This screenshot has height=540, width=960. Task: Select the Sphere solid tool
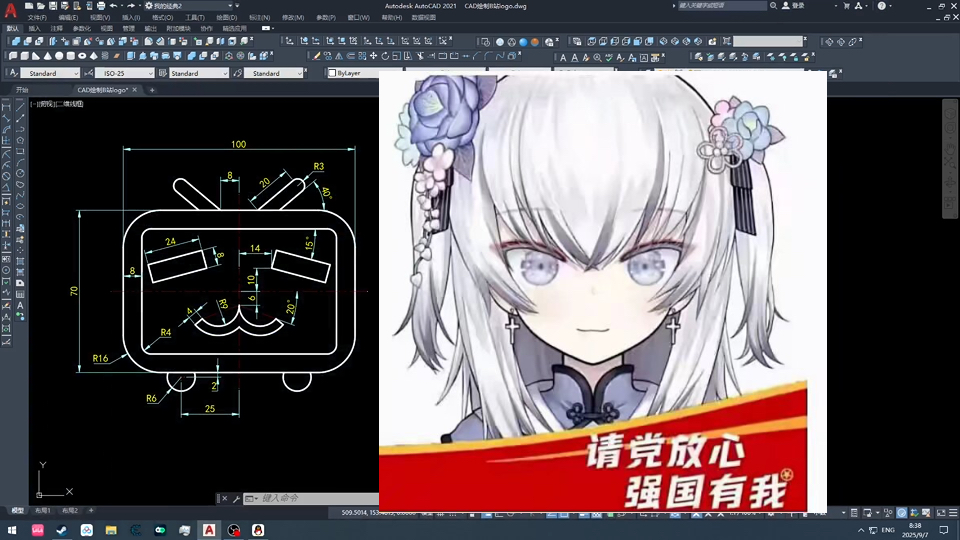pyautogui.click(x=59, y=56)
